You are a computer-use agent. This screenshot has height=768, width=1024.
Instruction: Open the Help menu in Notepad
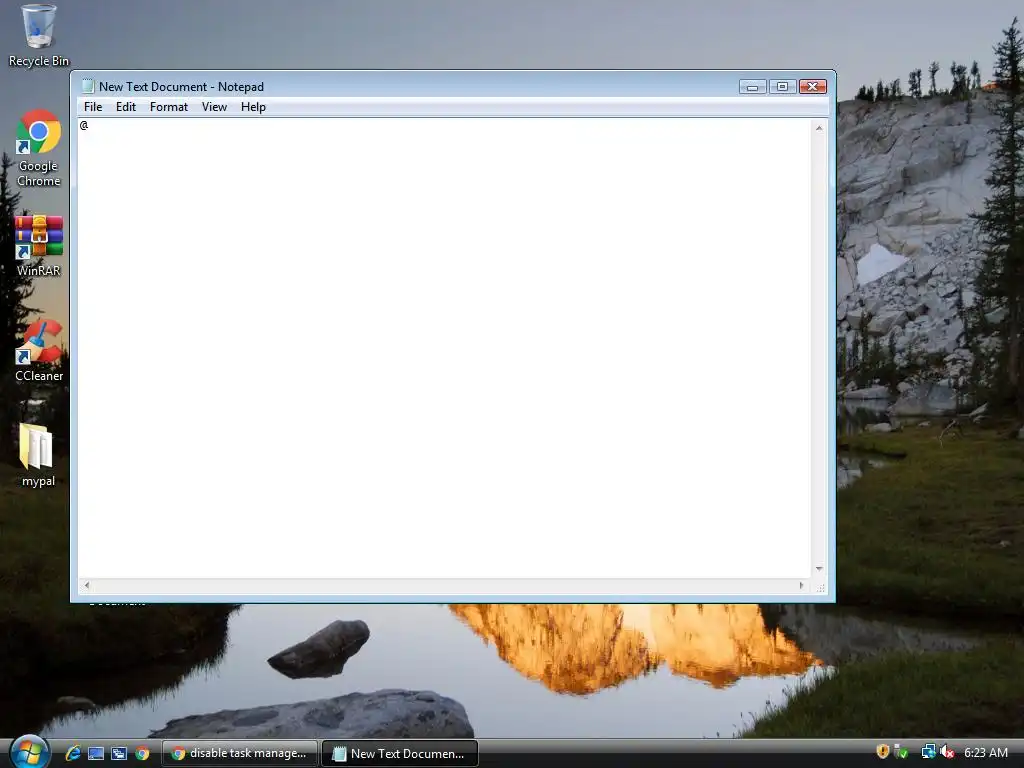tap(253, 107)
